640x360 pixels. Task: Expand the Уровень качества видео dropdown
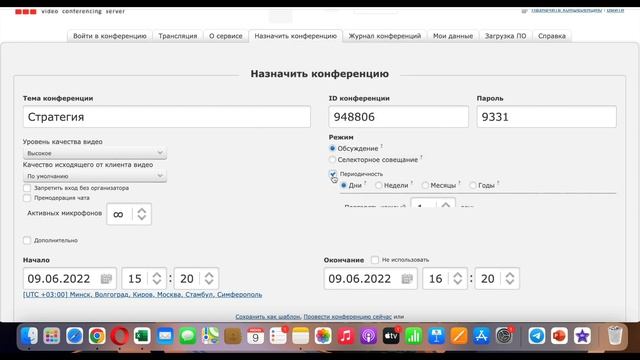point(95,153)
